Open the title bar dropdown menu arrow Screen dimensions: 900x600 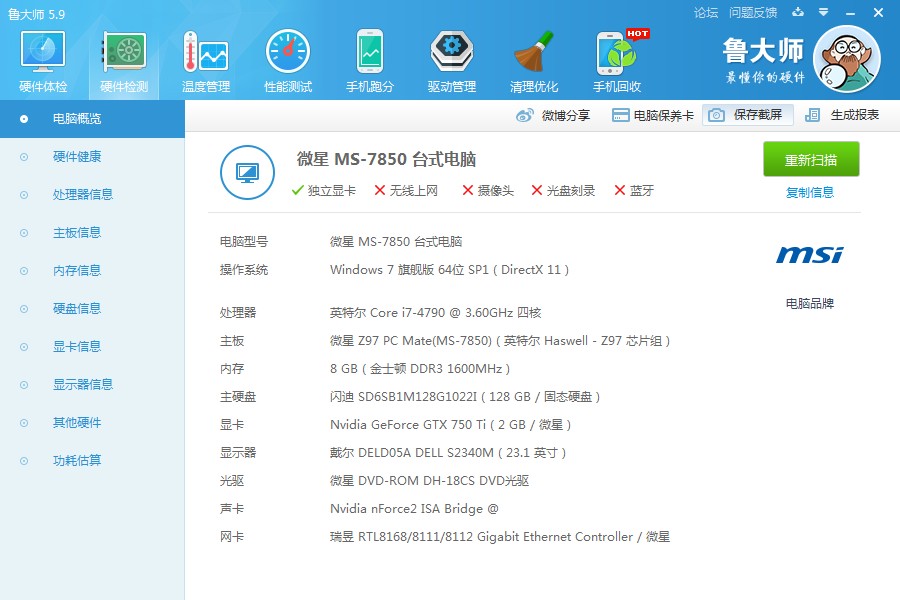823,12
